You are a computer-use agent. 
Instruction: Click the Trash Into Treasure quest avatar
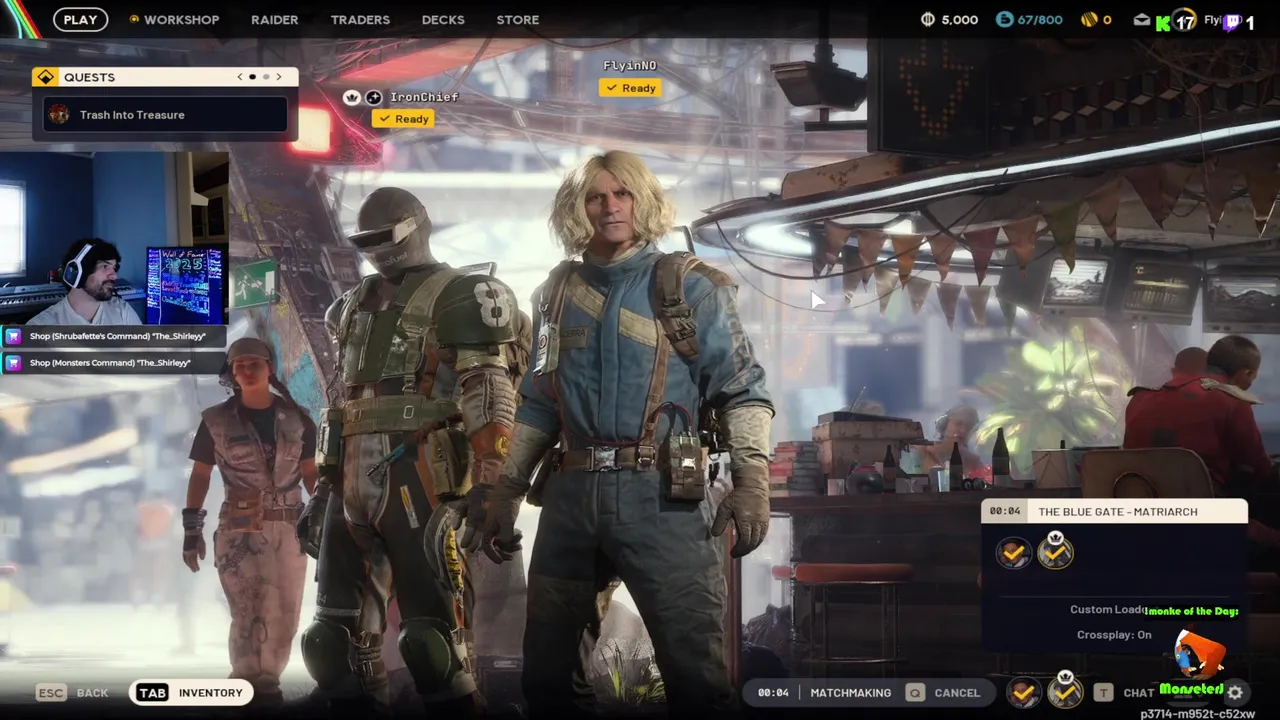click(59, 115)
